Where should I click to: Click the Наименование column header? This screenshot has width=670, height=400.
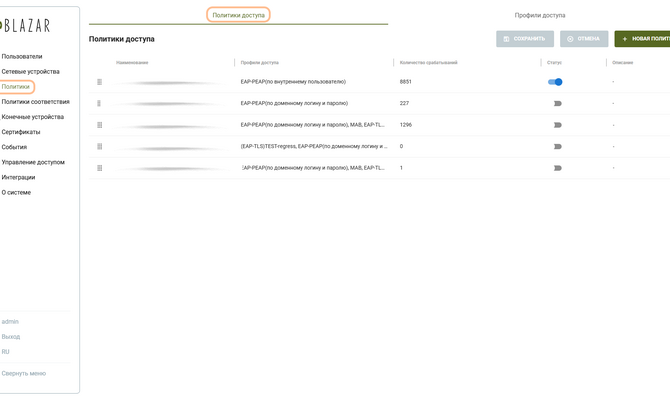132,62
